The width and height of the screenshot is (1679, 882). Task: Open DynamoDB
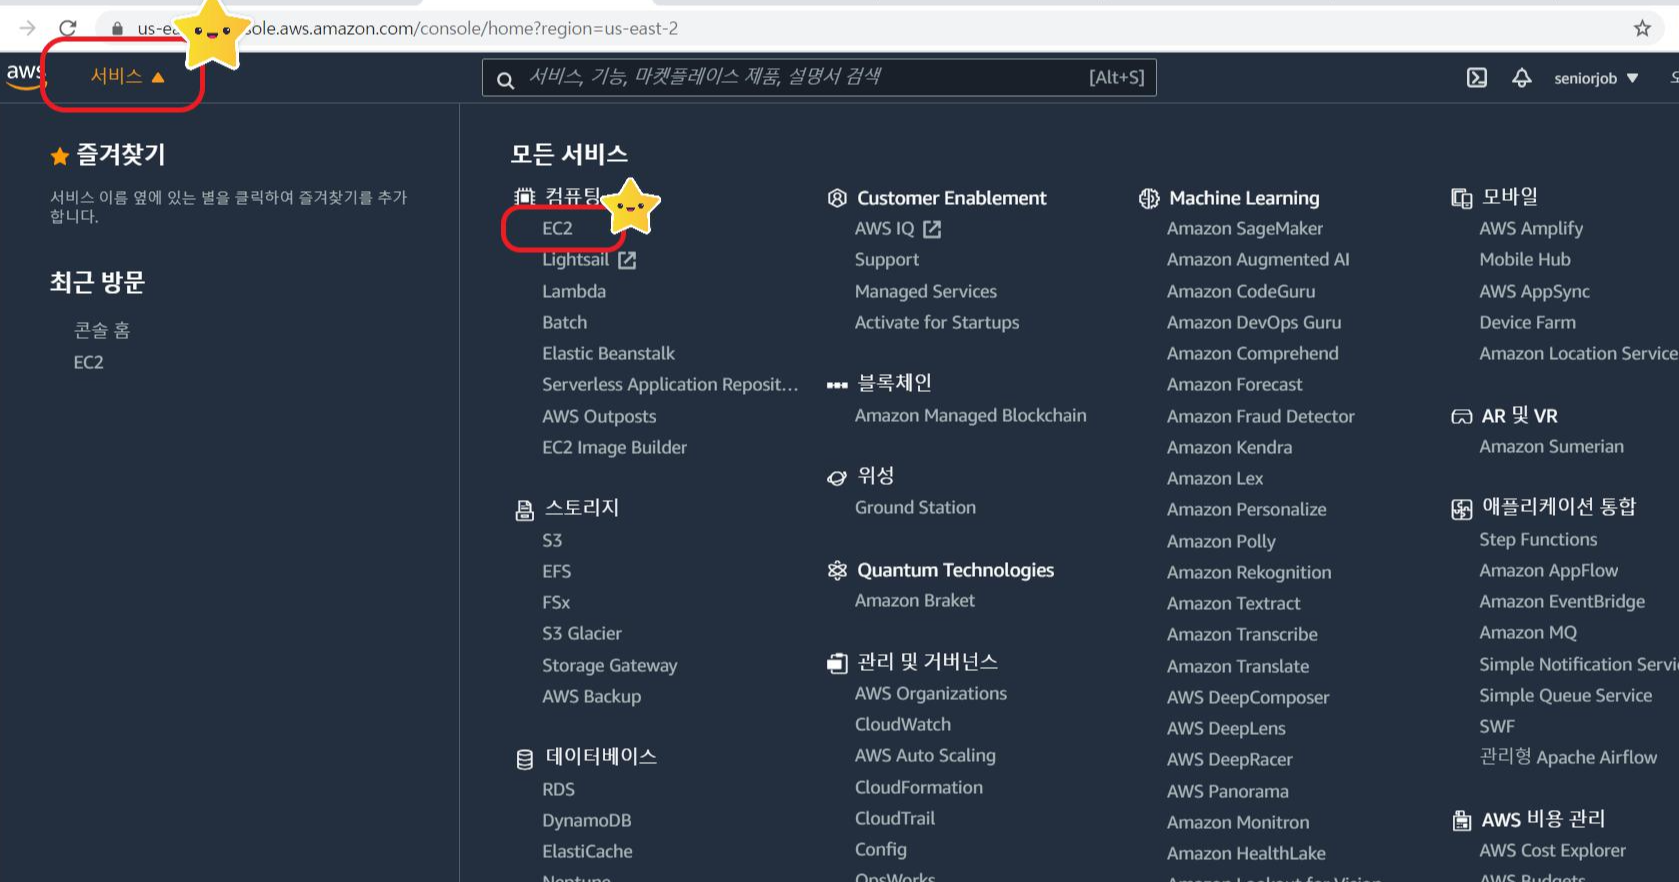click(587, 820)
